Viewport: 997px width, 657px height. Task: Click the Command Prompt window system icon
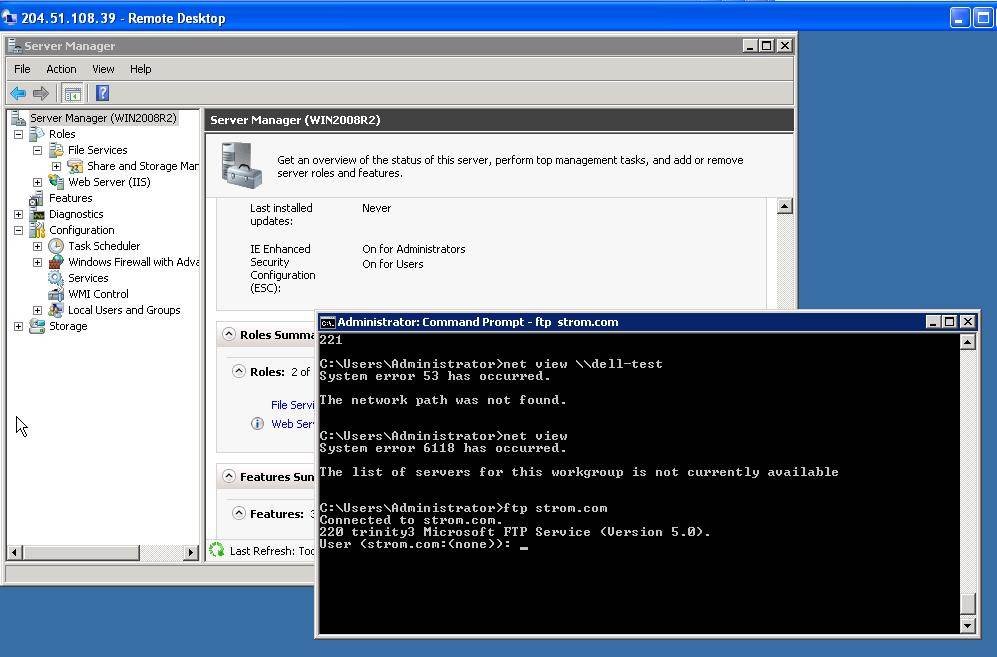(x=327, y=322)
